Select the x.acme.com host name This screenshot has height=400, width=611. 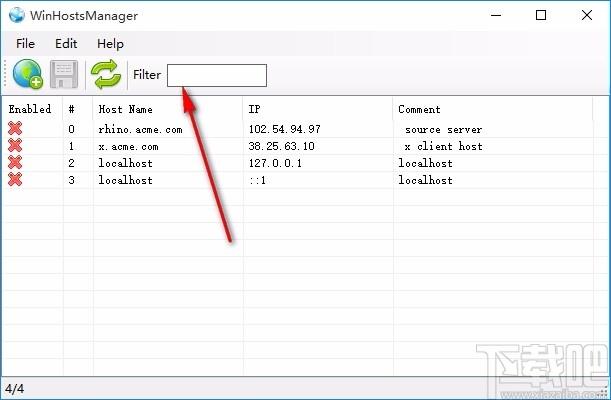click(x=129, y=146)
